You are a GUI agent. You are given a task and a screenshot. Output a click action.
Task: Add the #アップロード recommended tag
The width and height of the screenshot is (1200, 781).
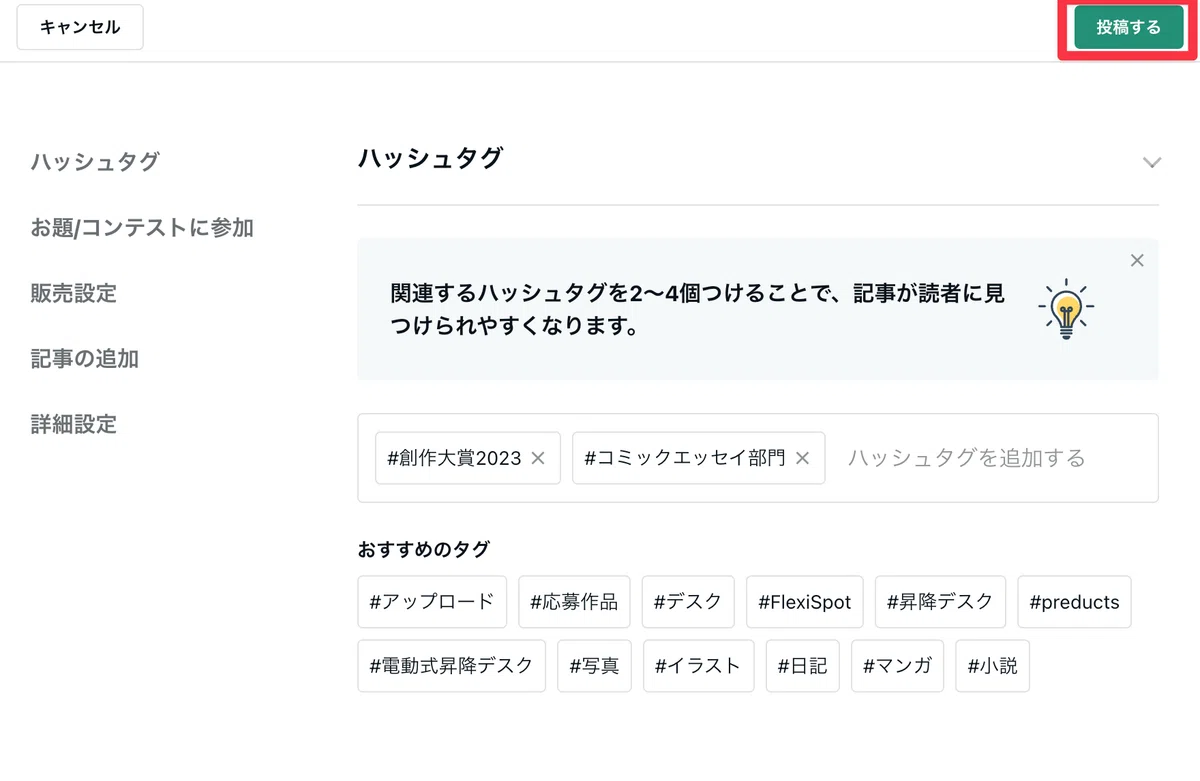coord(432,602)
